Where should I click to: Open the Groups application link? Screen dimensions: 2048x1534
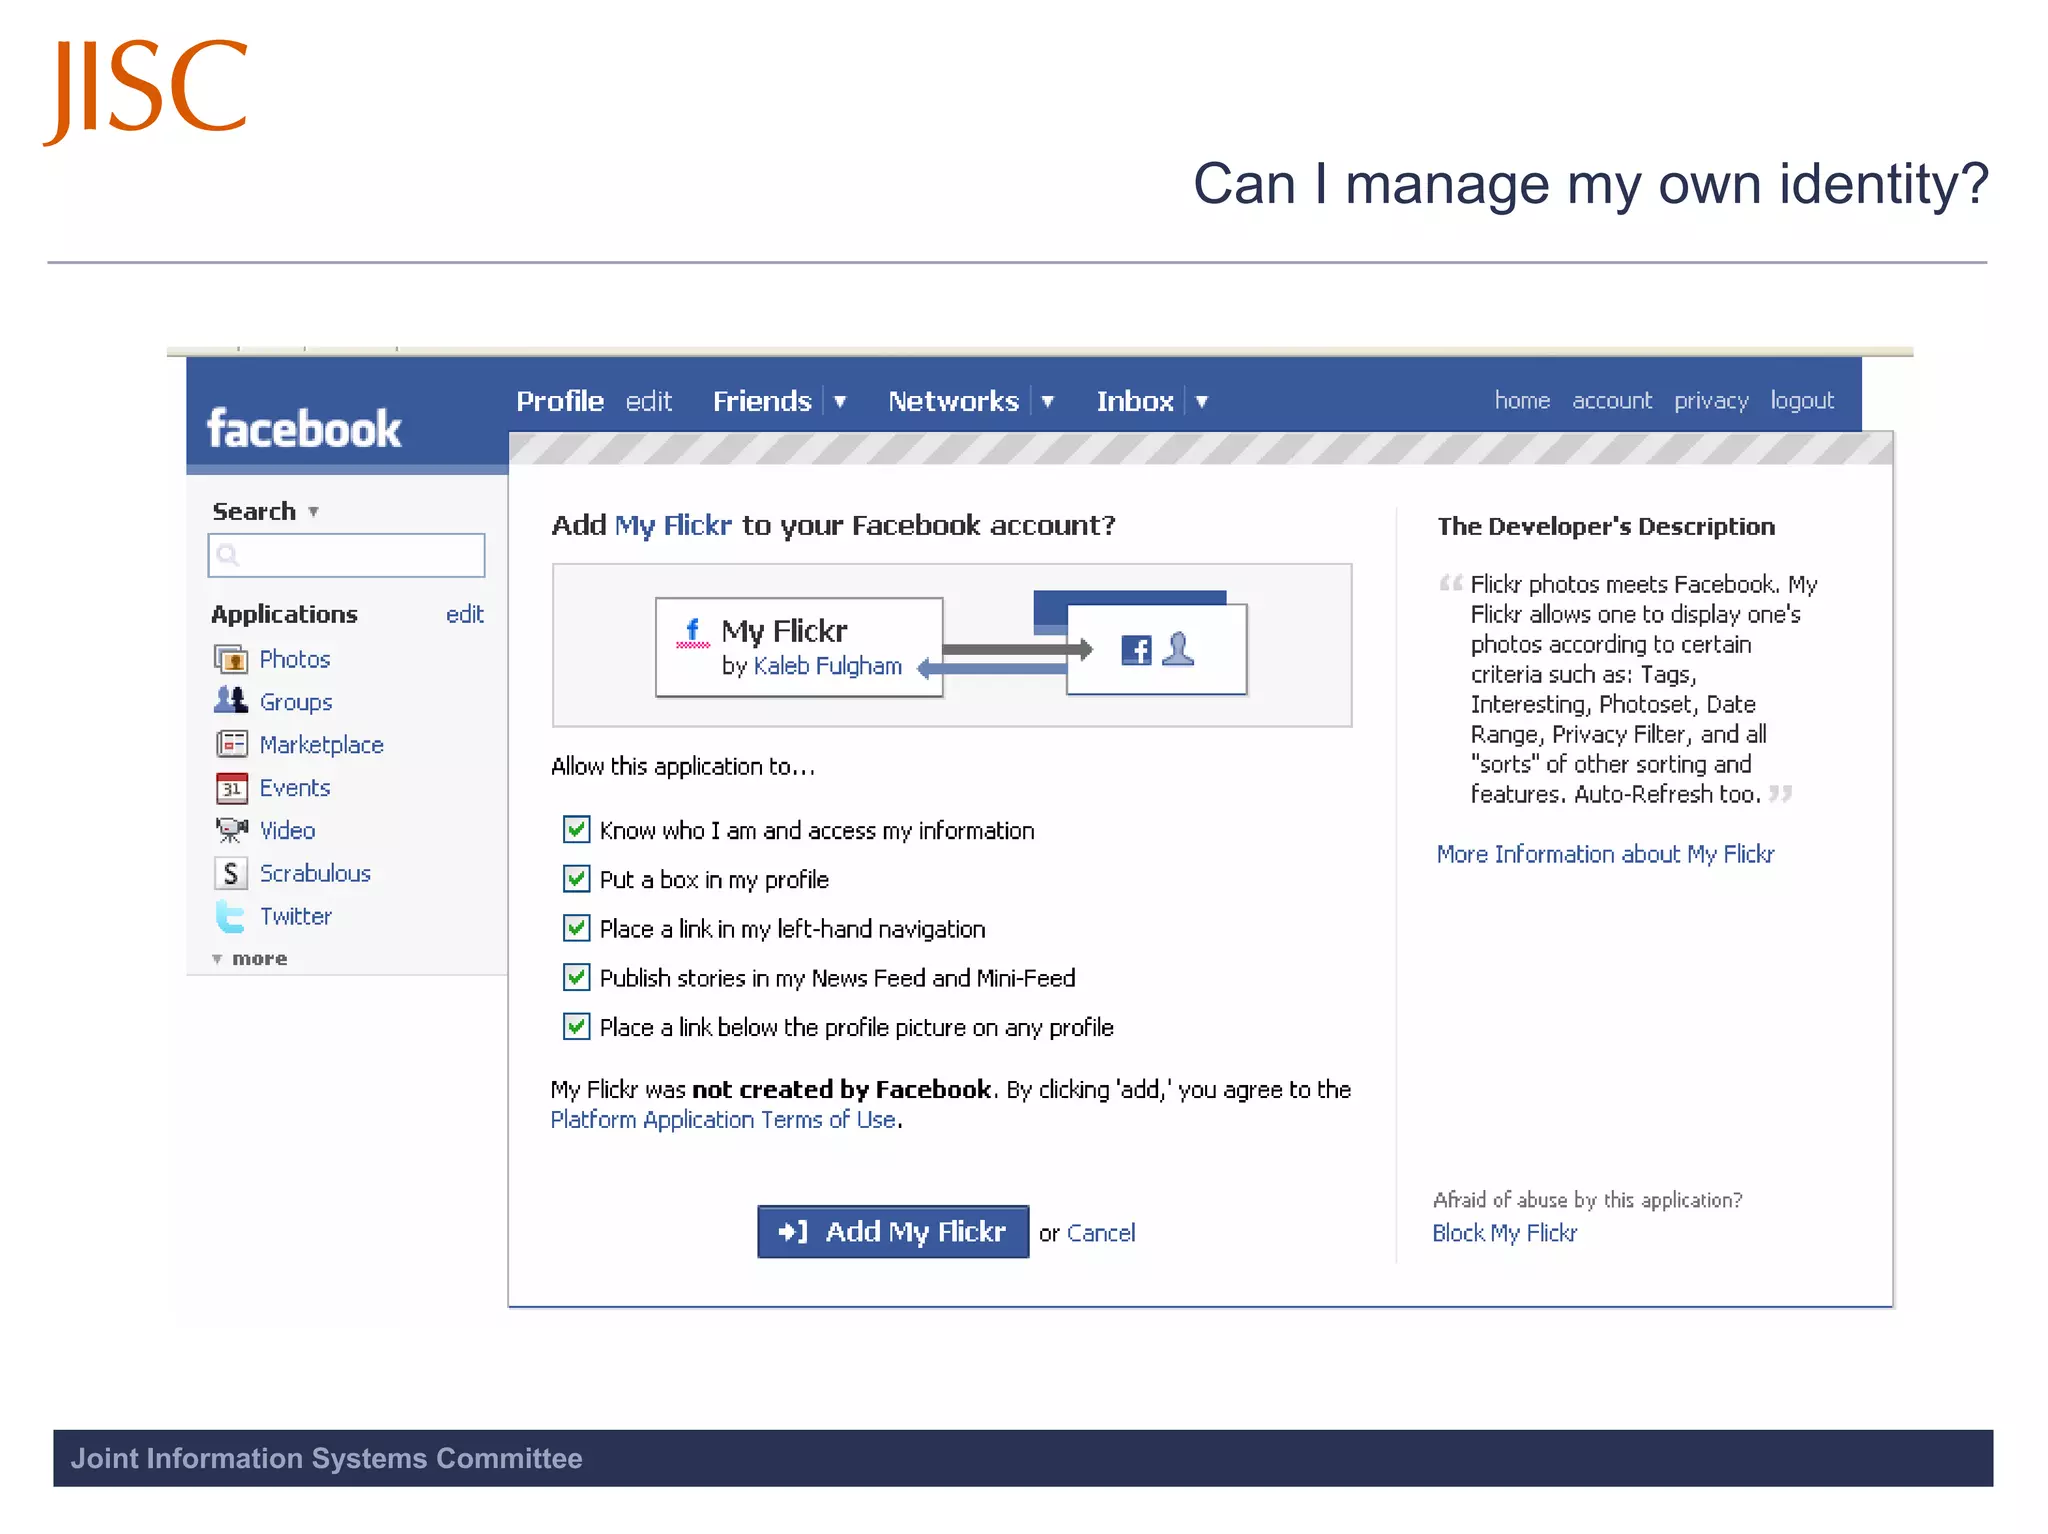click(x=296, y=702)
